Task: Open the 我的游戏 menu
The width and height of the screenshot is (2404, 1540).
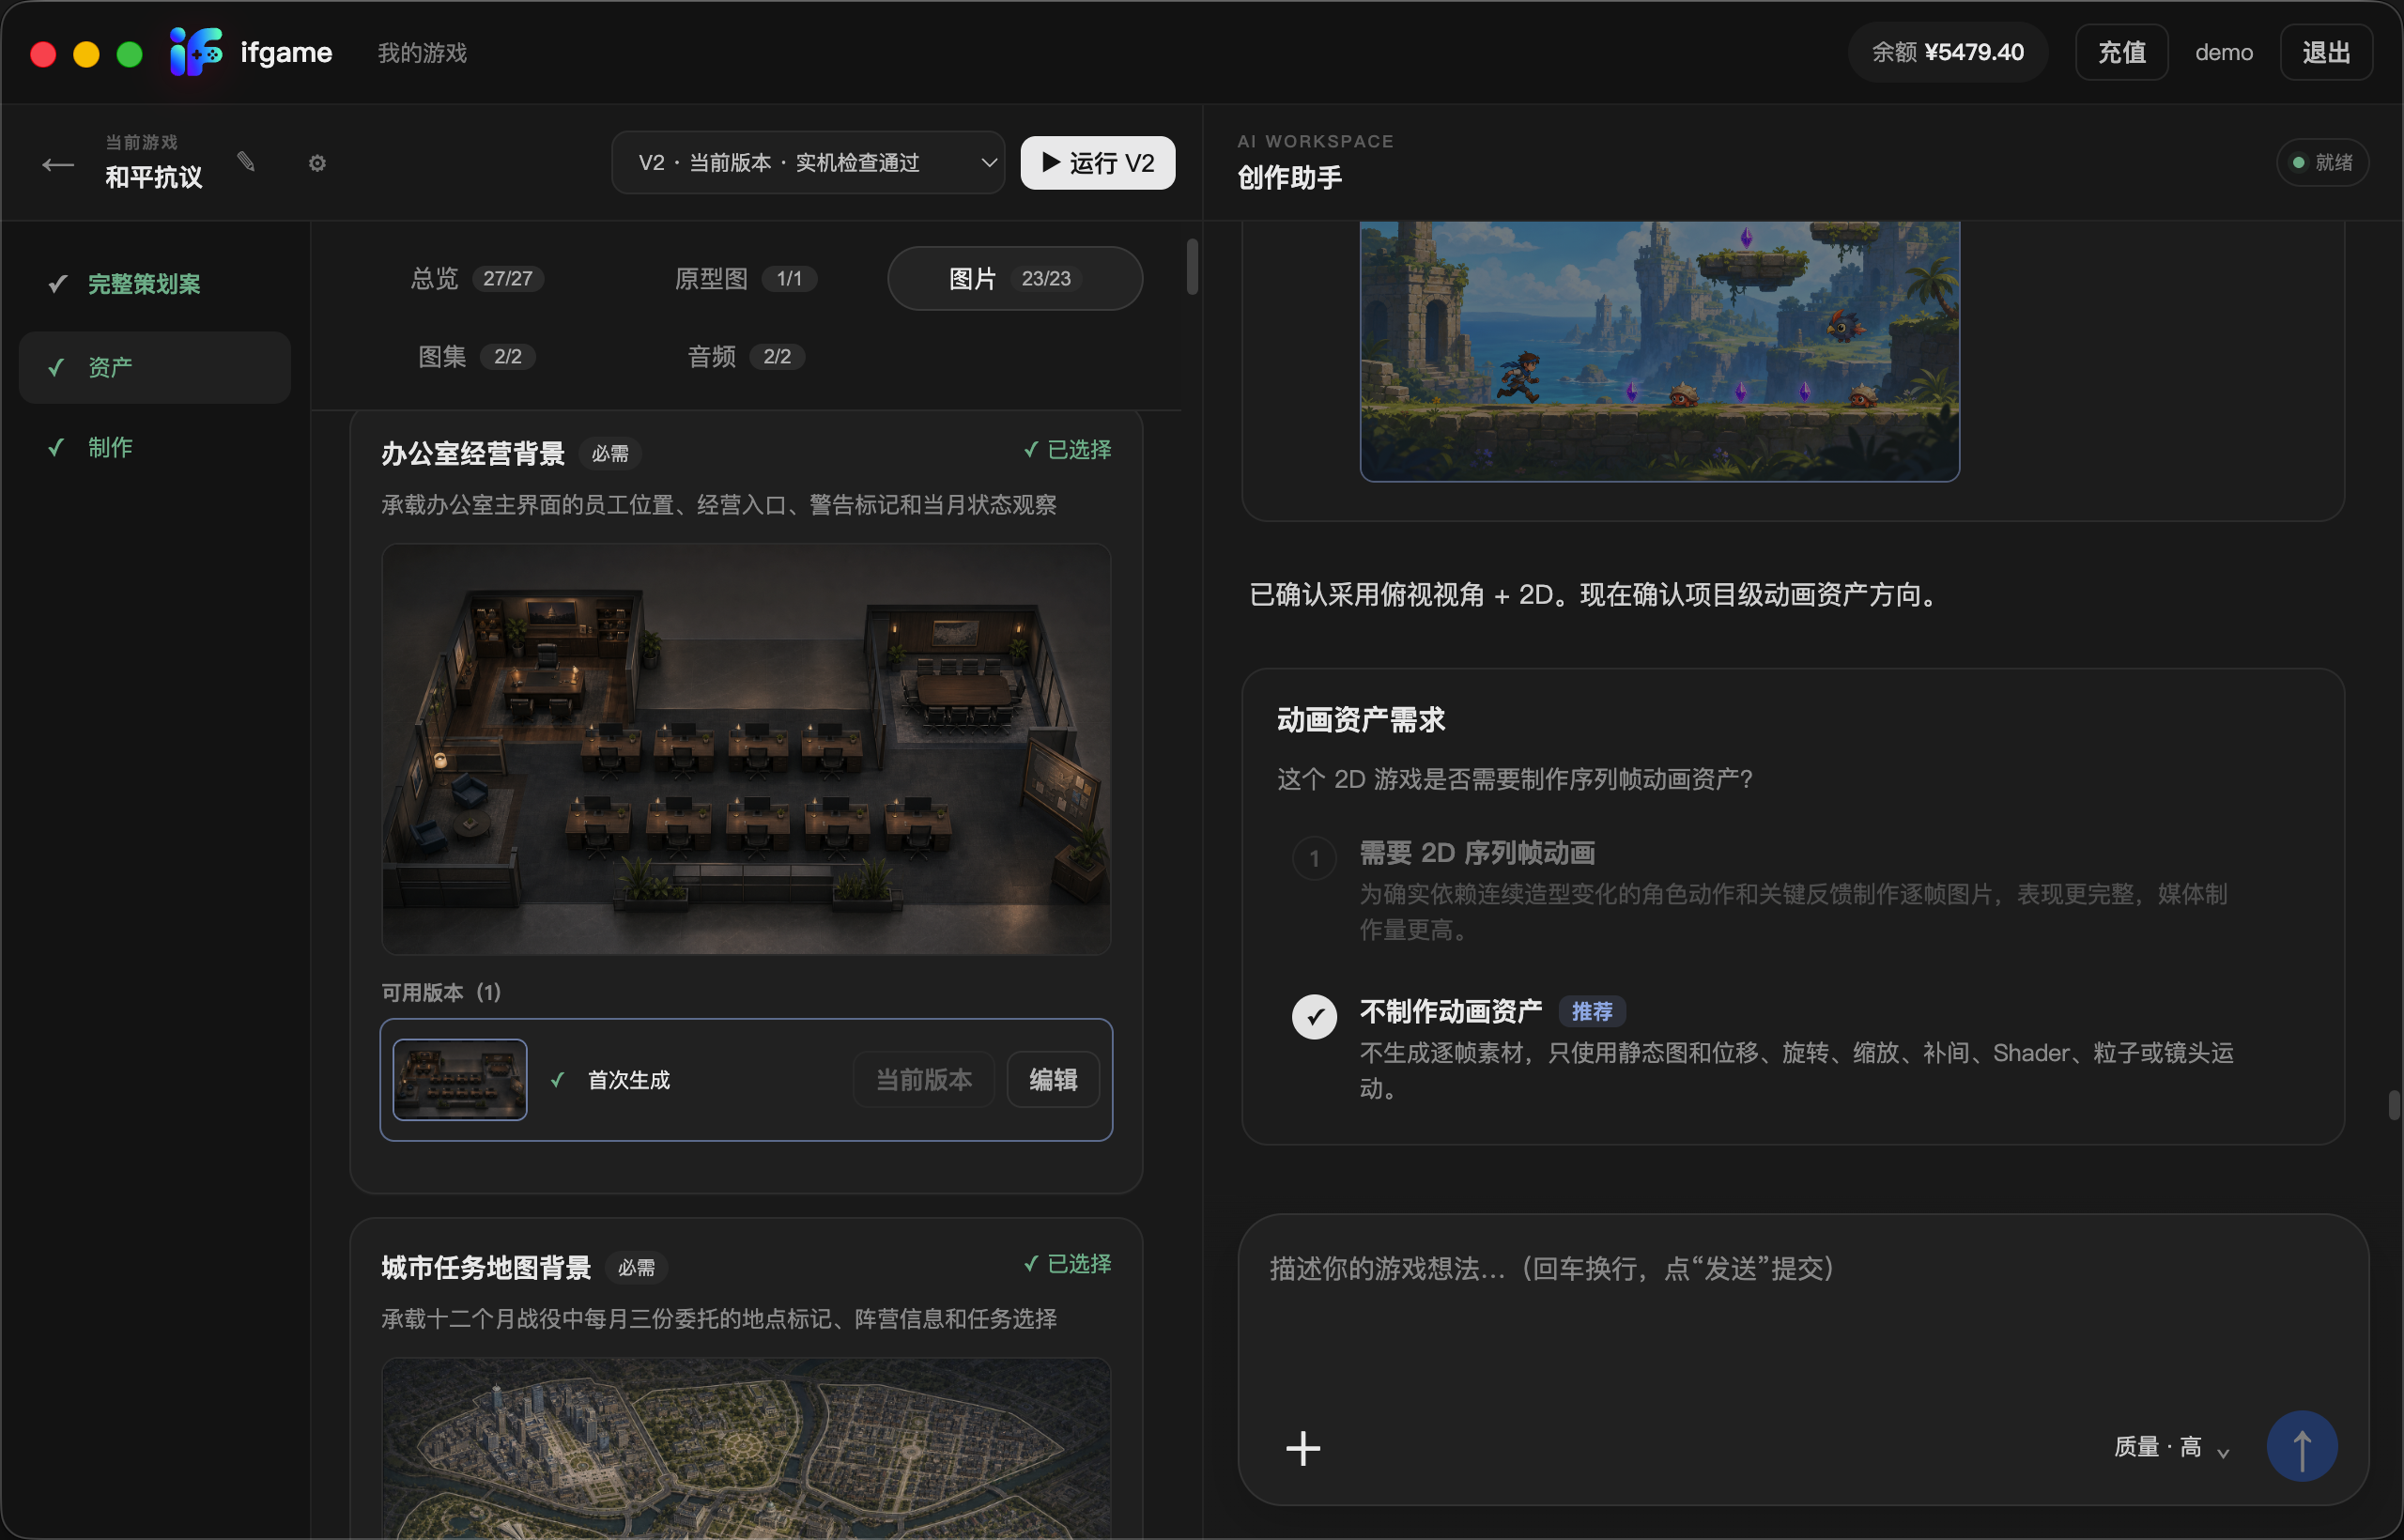Action: 422,53
